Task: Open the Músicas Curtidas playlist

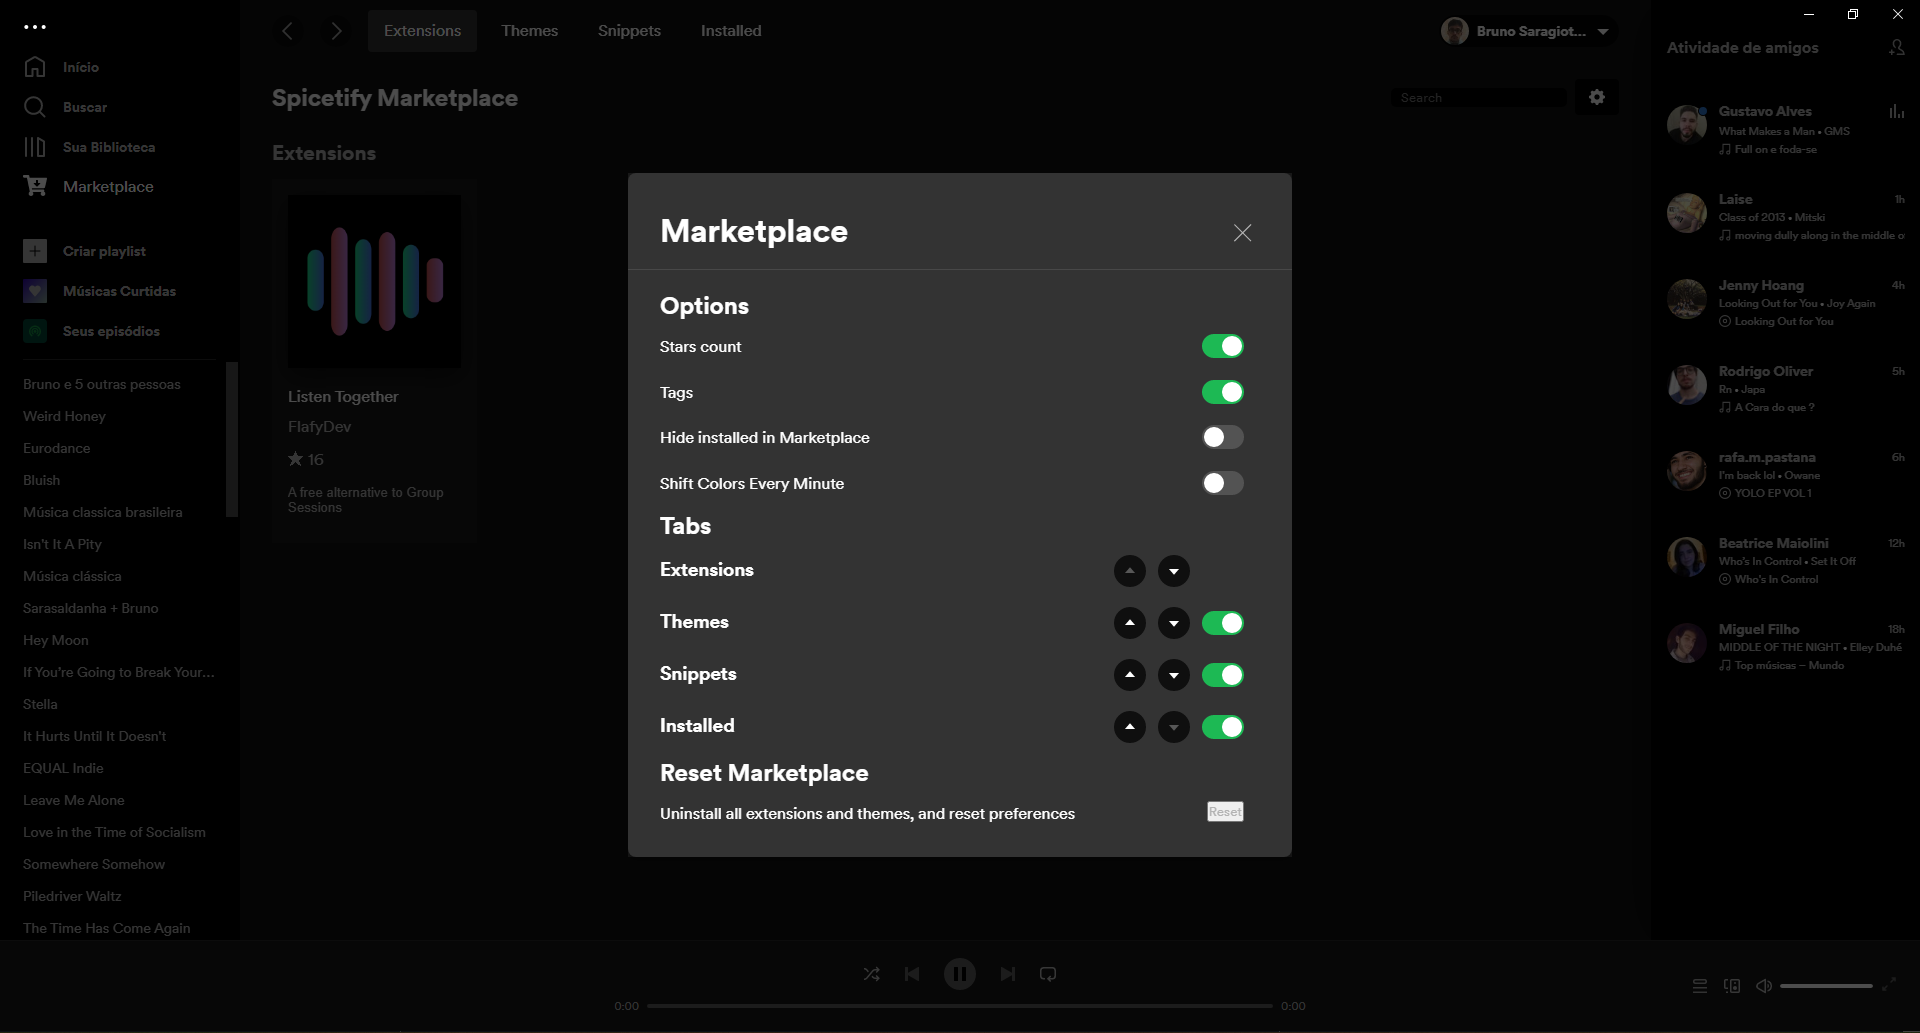Action: 119,290
